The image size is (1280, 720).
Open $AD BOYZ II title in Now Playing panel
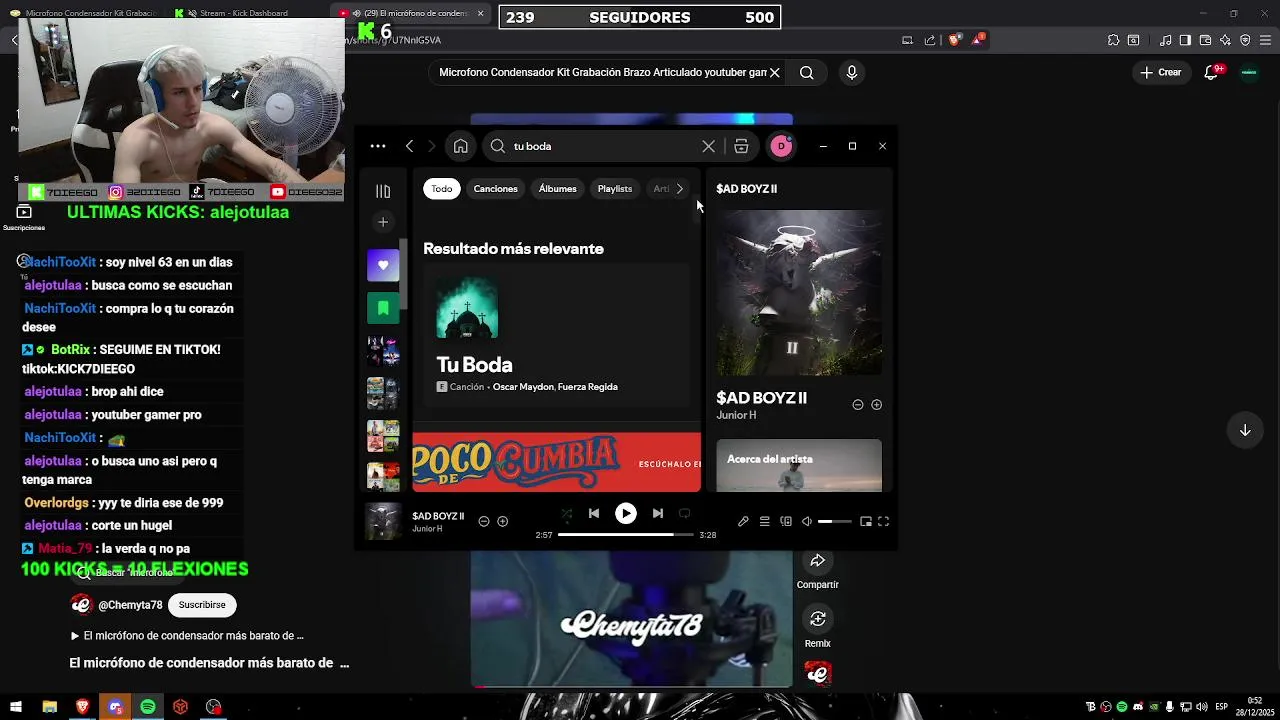(761, 398)
